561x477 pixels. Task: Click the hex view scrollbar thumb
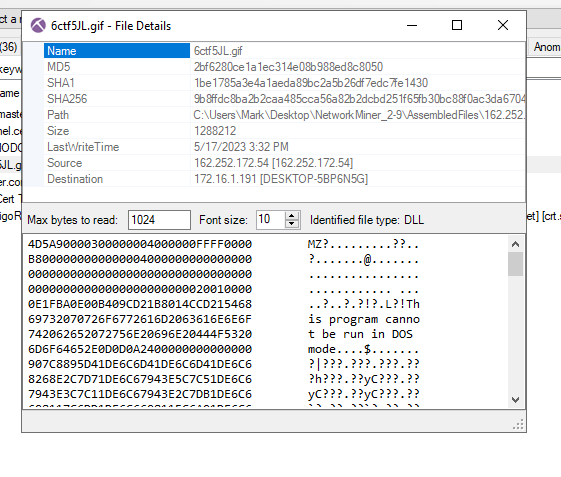pyautogui.click(x=515, y=264)
